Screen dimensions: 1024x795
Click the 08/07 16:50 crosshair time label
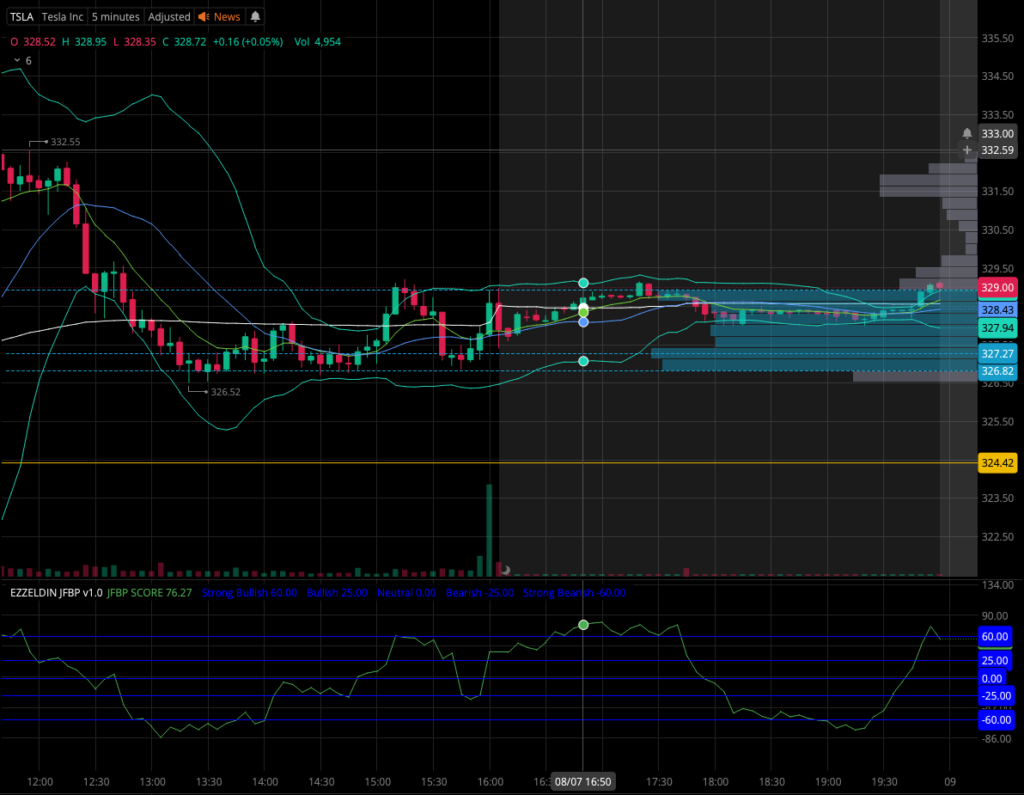[x=583, y=781]
